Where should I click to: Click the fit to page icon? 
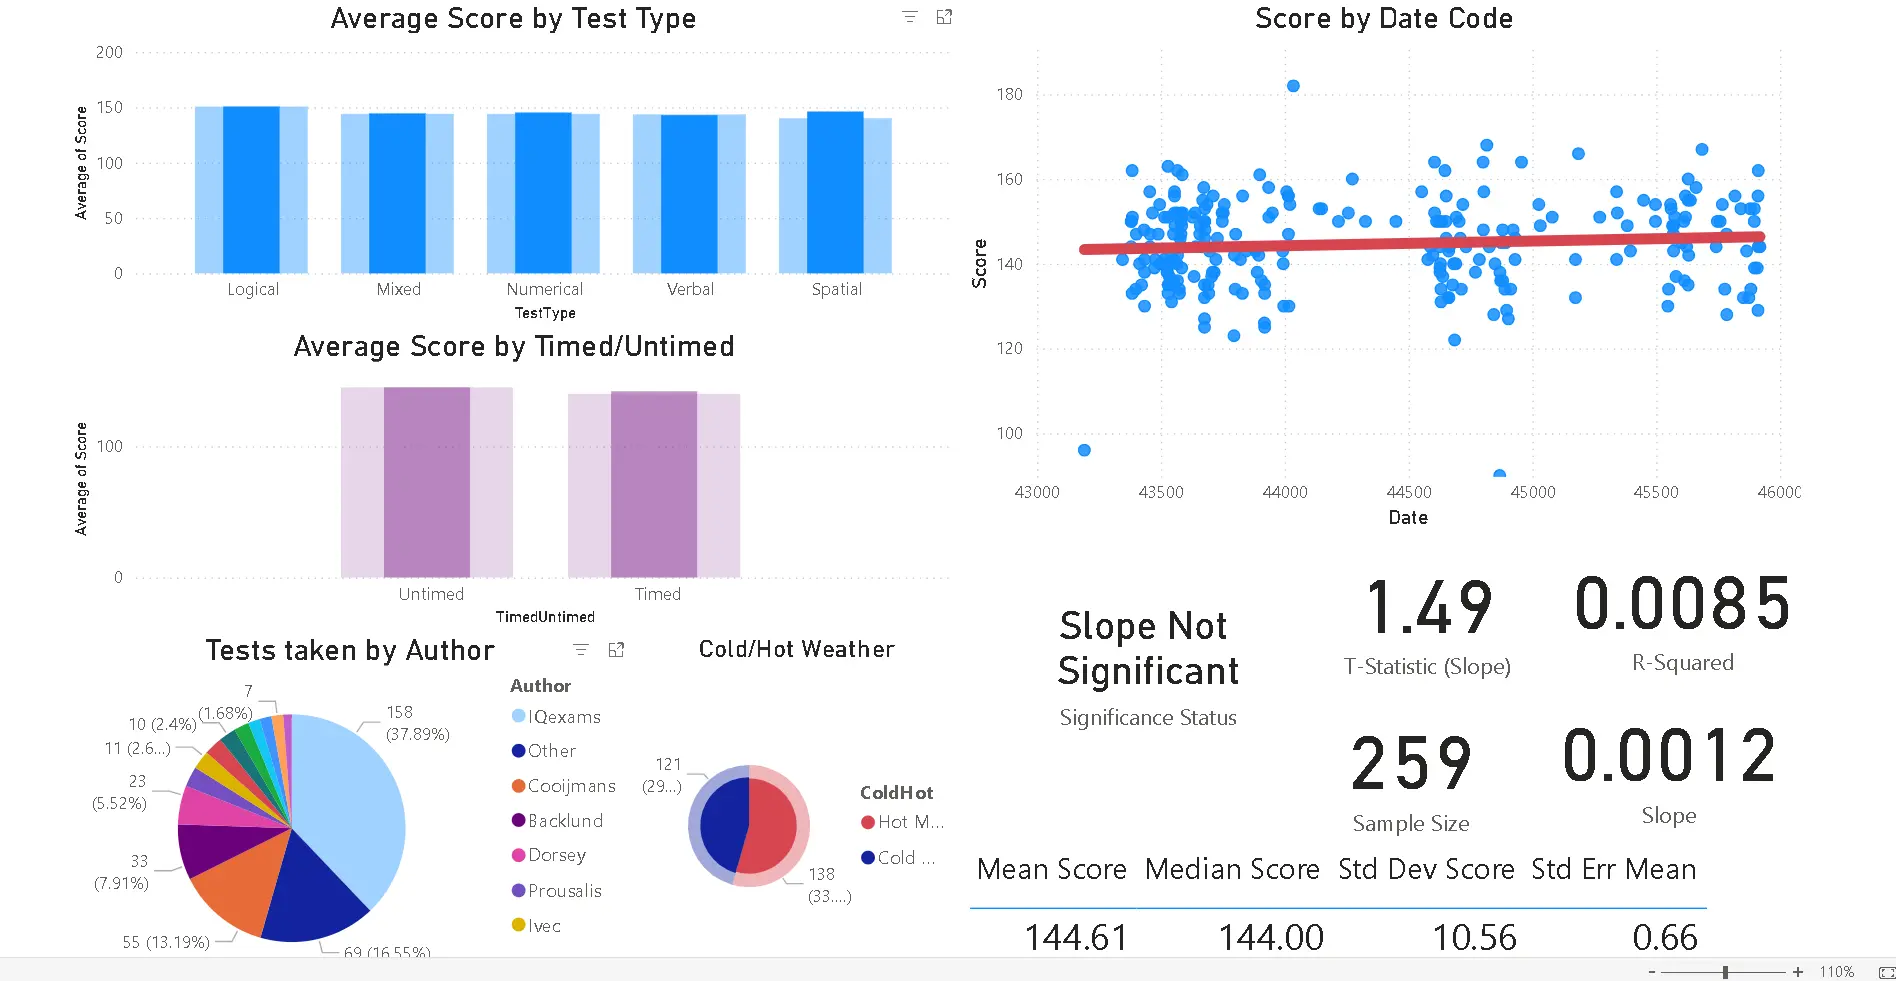click(1886, 971)
